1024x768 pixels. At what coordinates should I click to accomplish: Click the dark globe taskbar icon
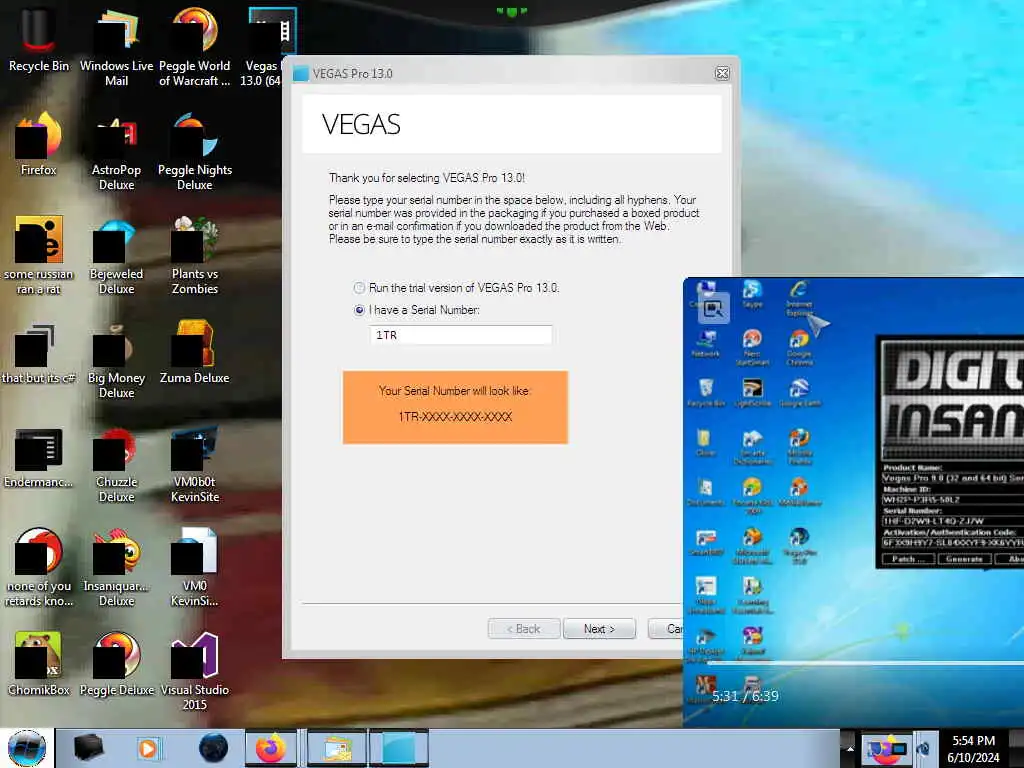click(x=213, y=748)
